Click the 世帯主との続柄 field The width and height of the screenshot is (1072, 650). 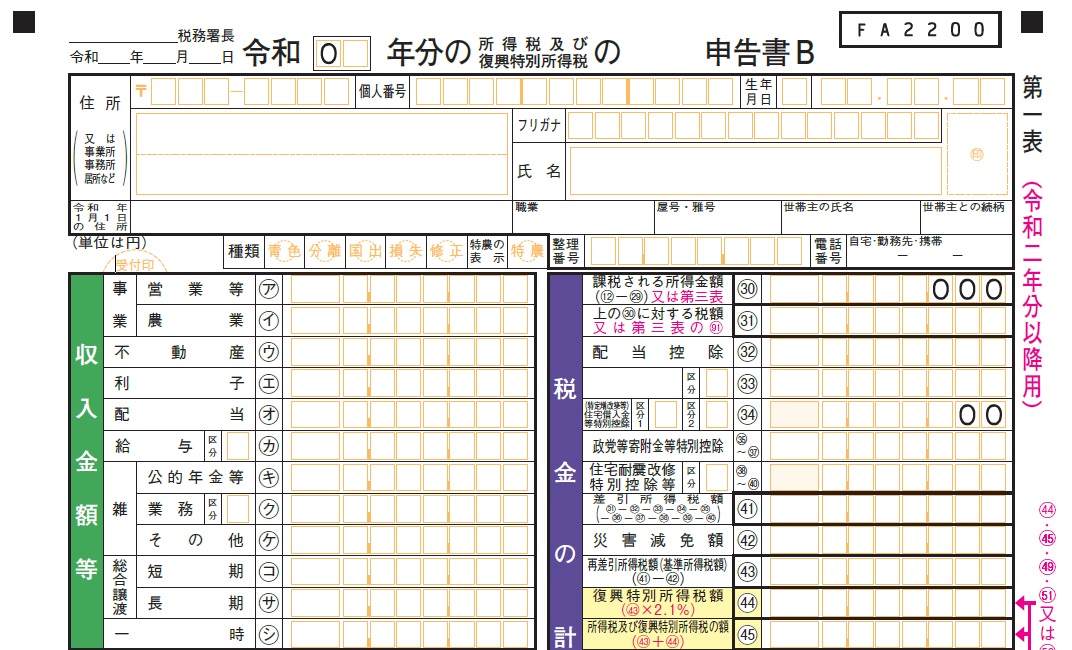pyautogui.click(x=966, y=217)
